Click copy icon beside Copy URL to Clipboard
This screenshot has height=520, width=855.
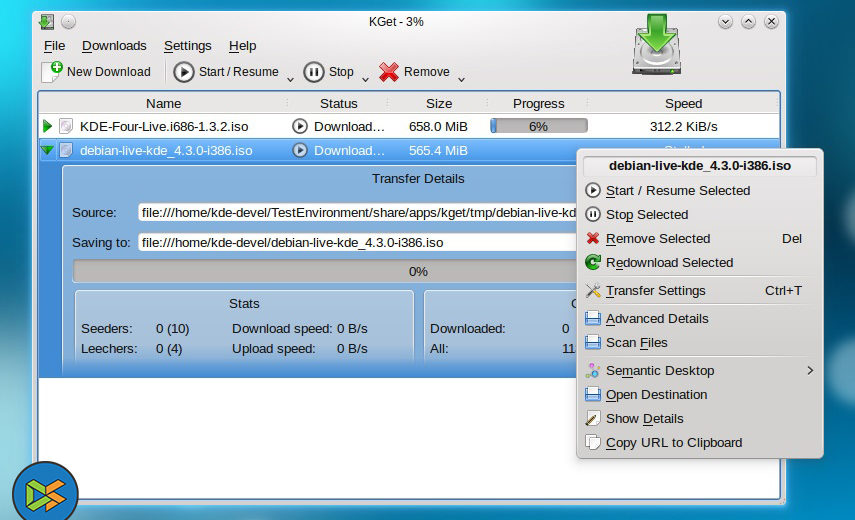point(593,442)
